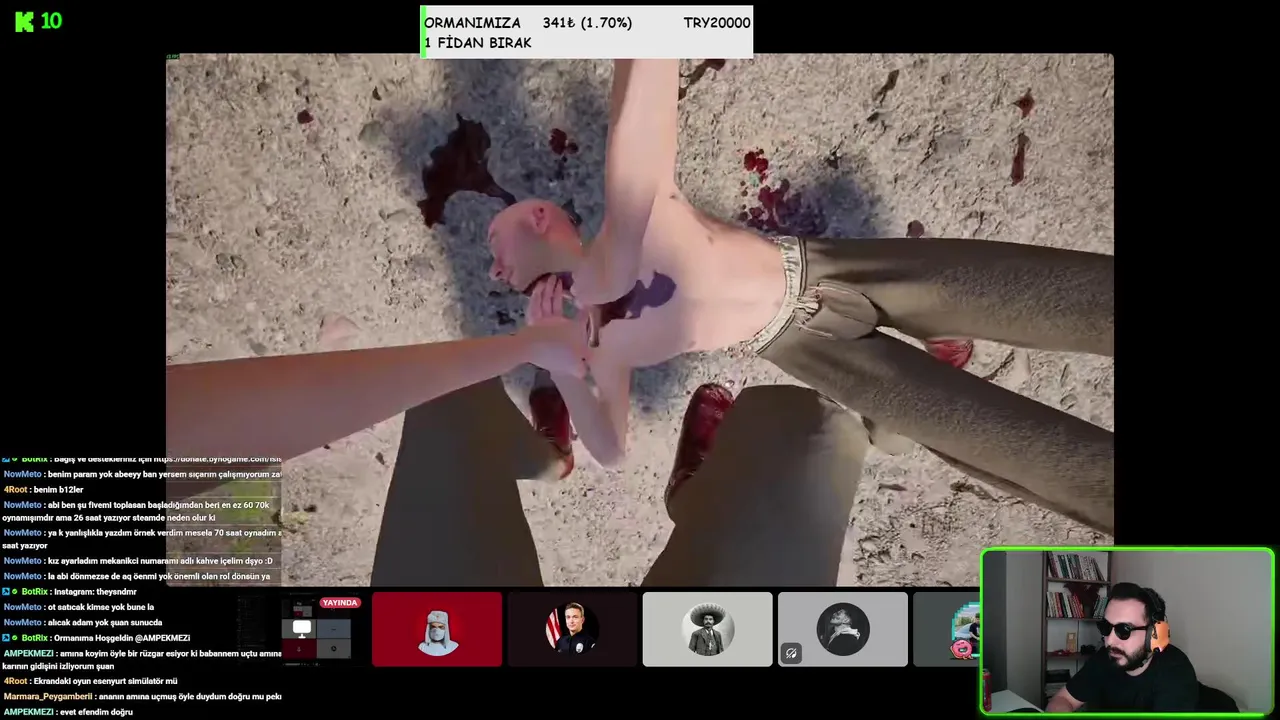Select the police officer avatar tile
The width and height of the screenshot is (1280, 720).
point(572,629)
